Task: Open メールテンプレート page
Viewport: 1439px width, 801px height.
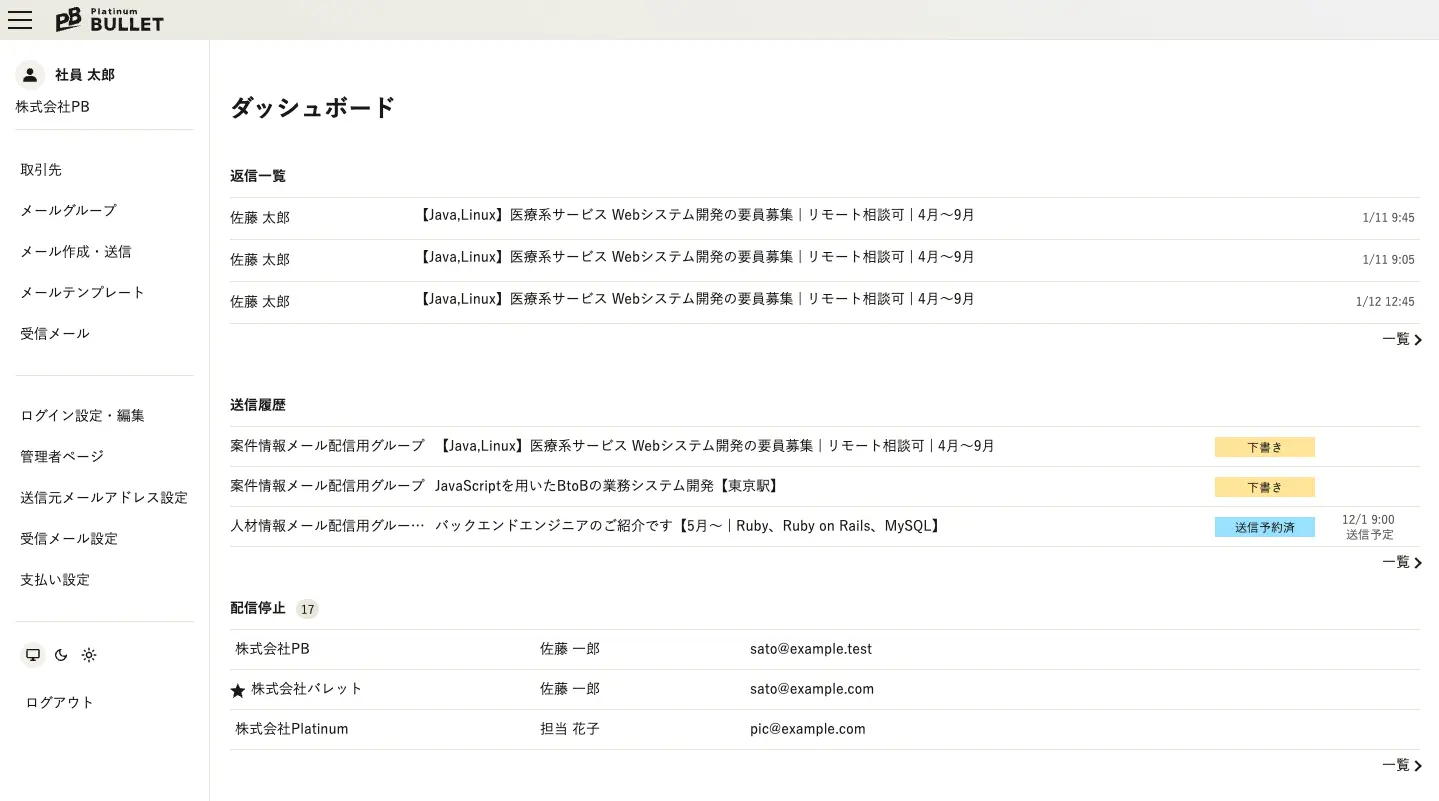Action: click(x=83, y=292)
